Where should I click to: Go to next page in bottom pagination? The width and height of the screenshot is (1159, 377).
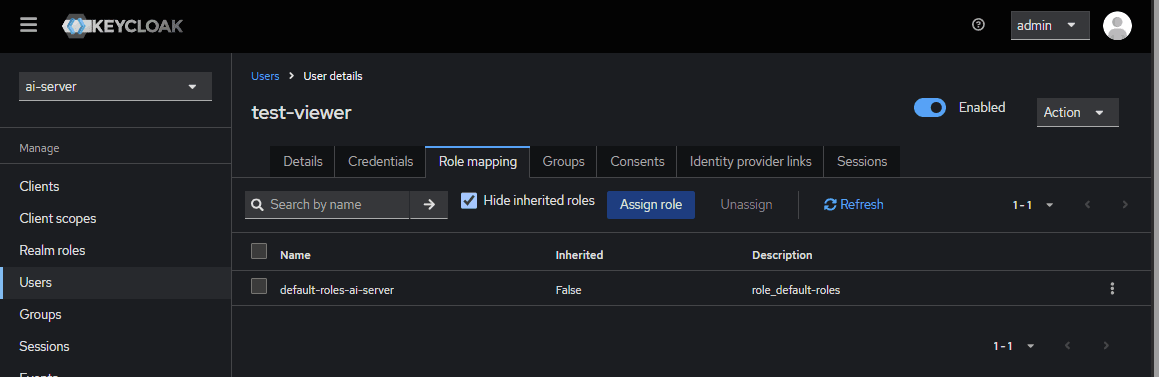pyautogui.click(x=1106, y=345)
